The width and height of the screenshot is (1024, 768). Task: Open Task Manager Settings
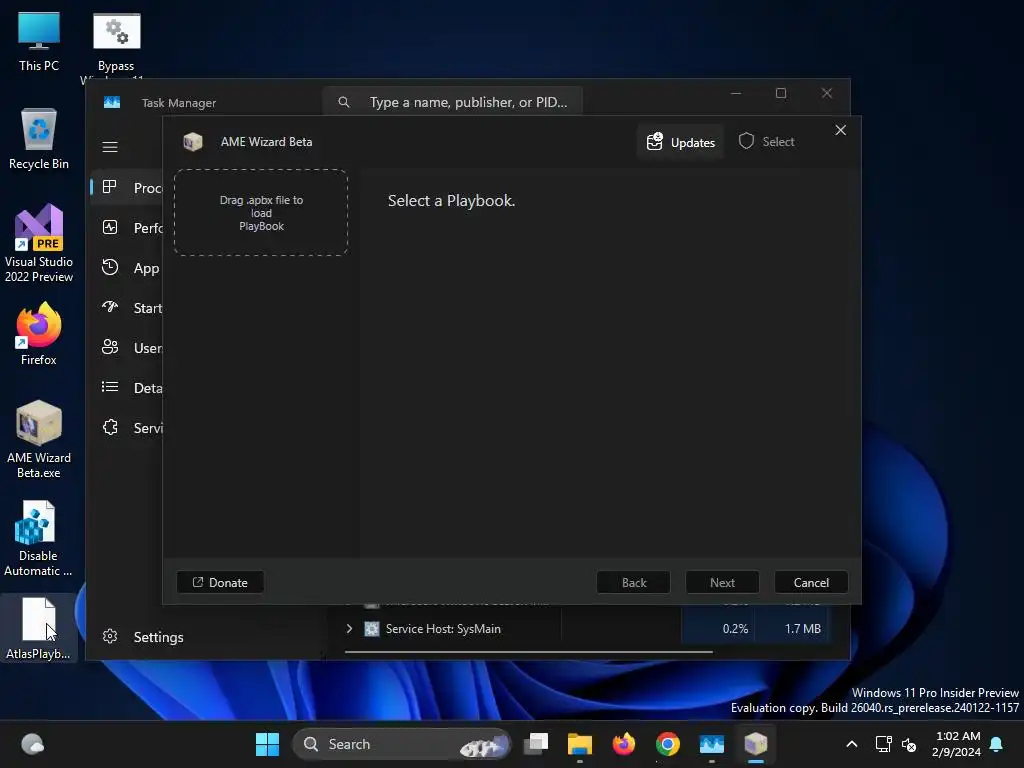click(144, 637)
